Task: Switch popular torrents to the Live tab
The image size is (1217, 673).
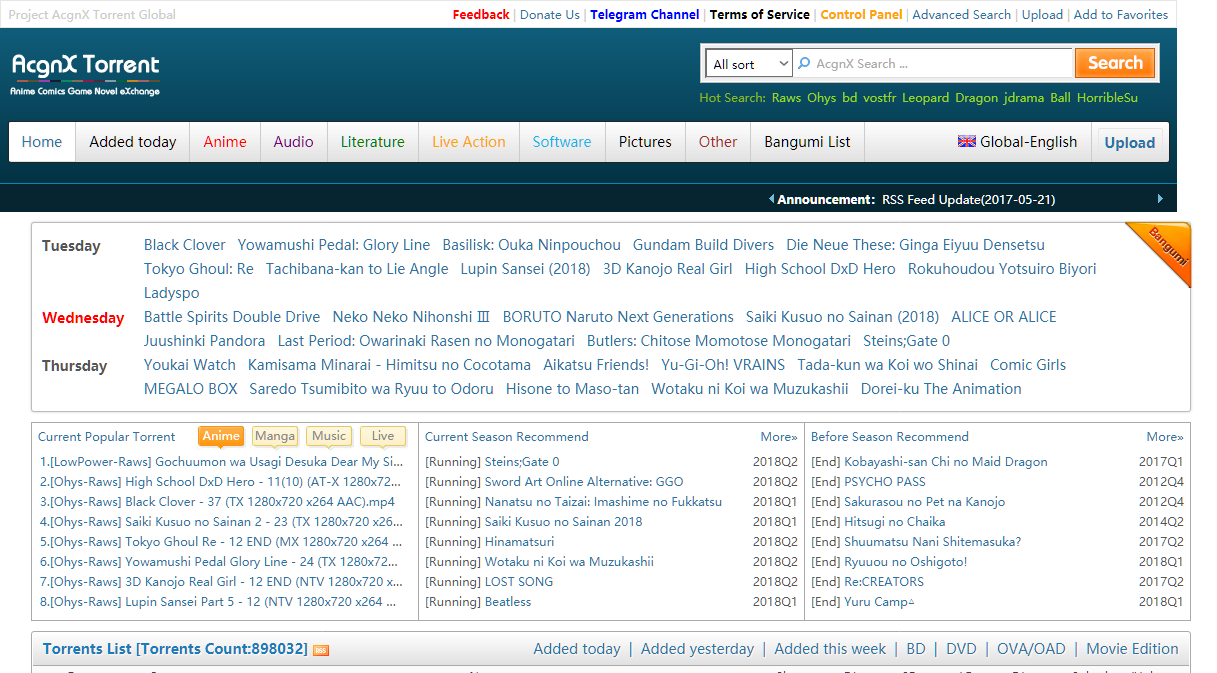Action: pyautogui.click(x=383, y=436)
